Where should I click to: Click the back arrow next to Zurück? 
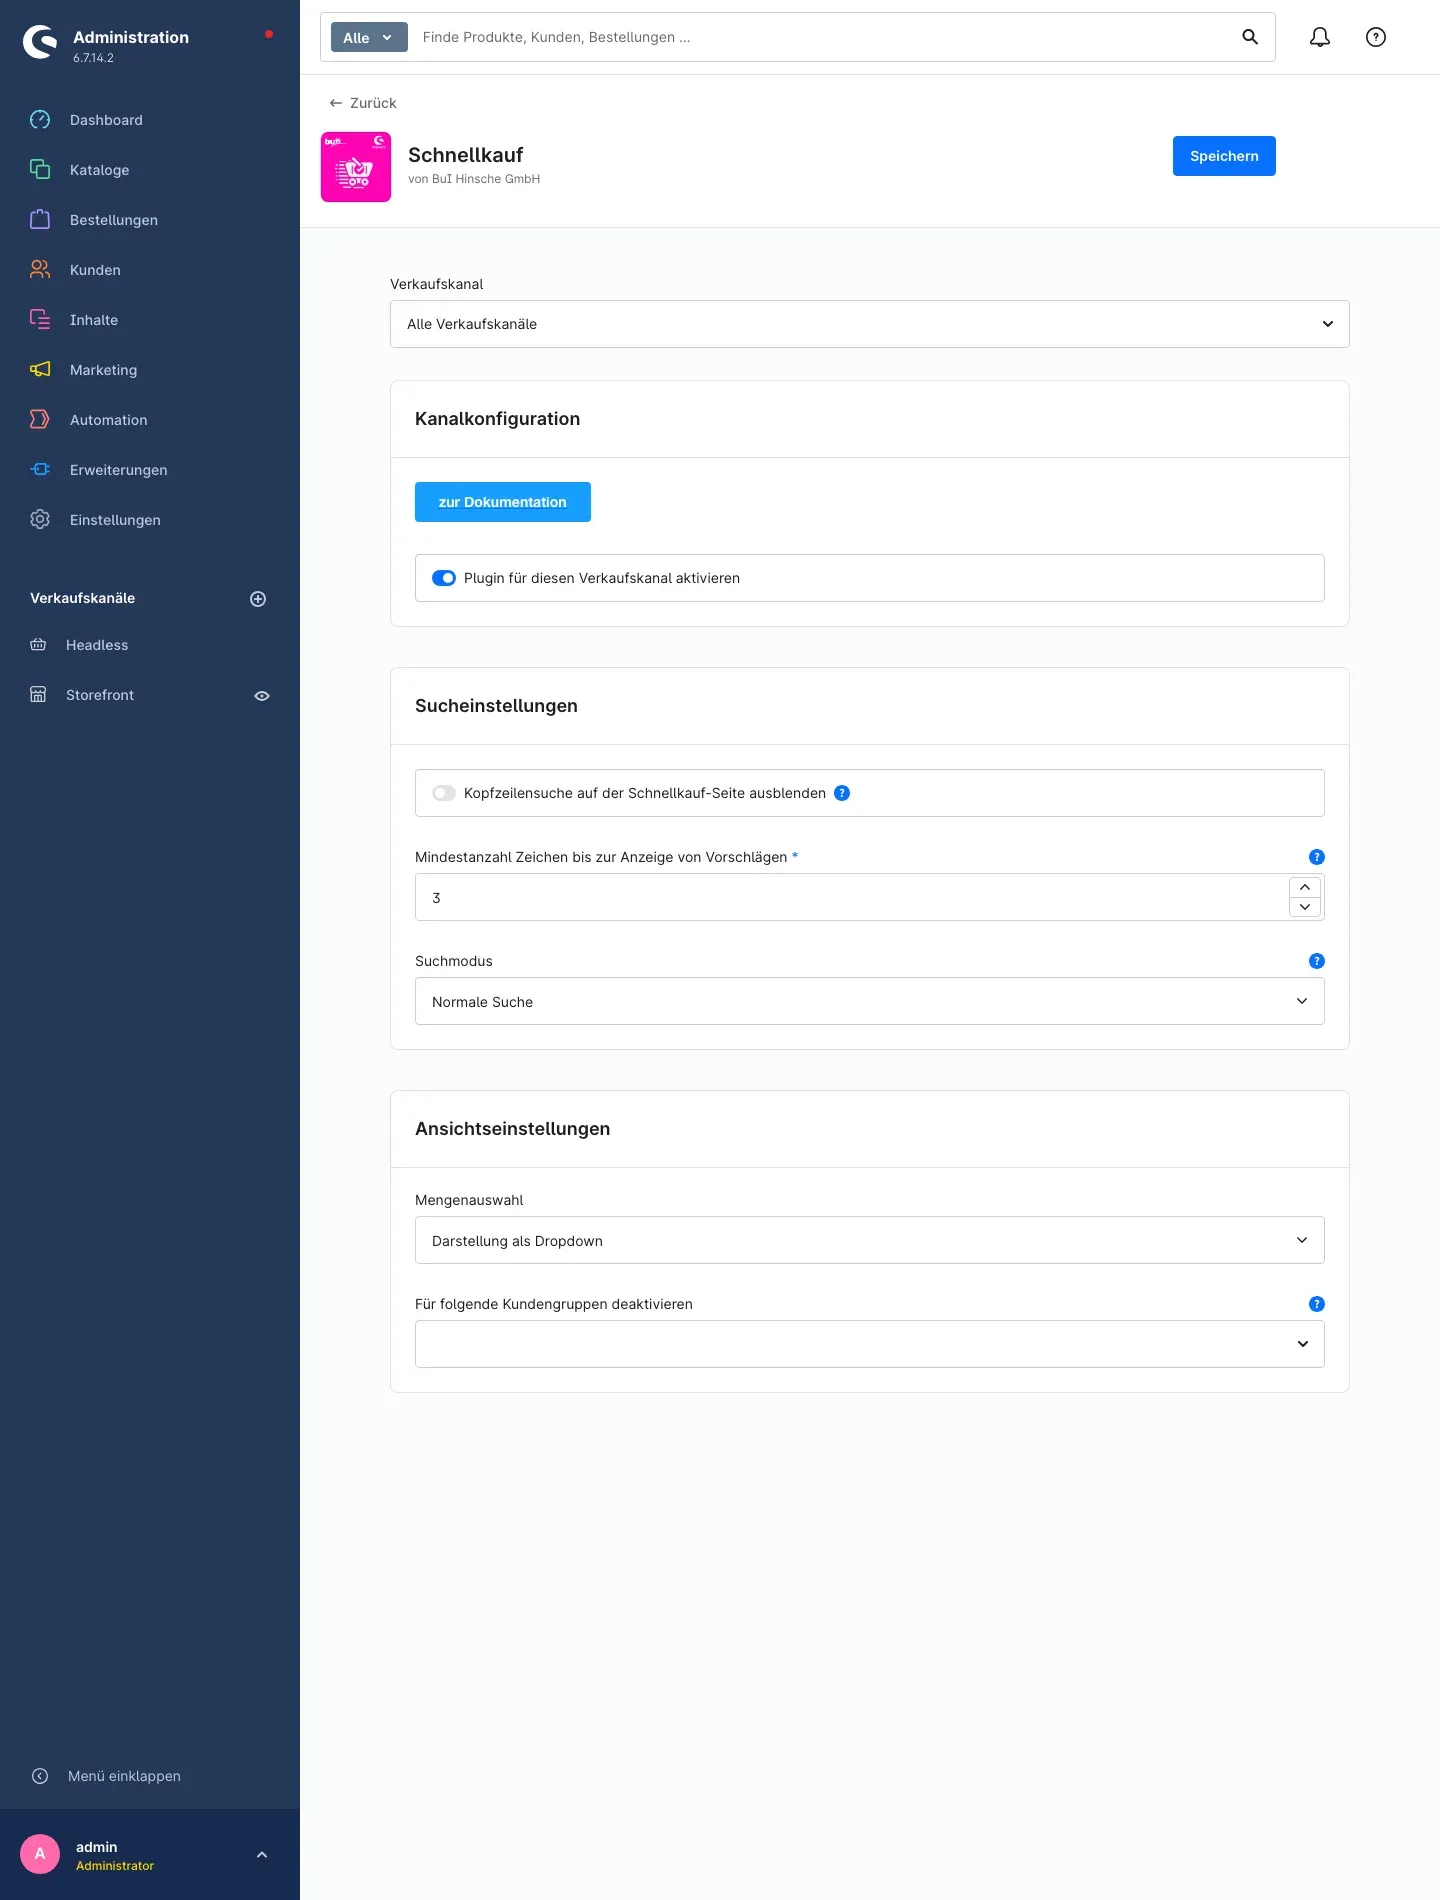point(336,103)
